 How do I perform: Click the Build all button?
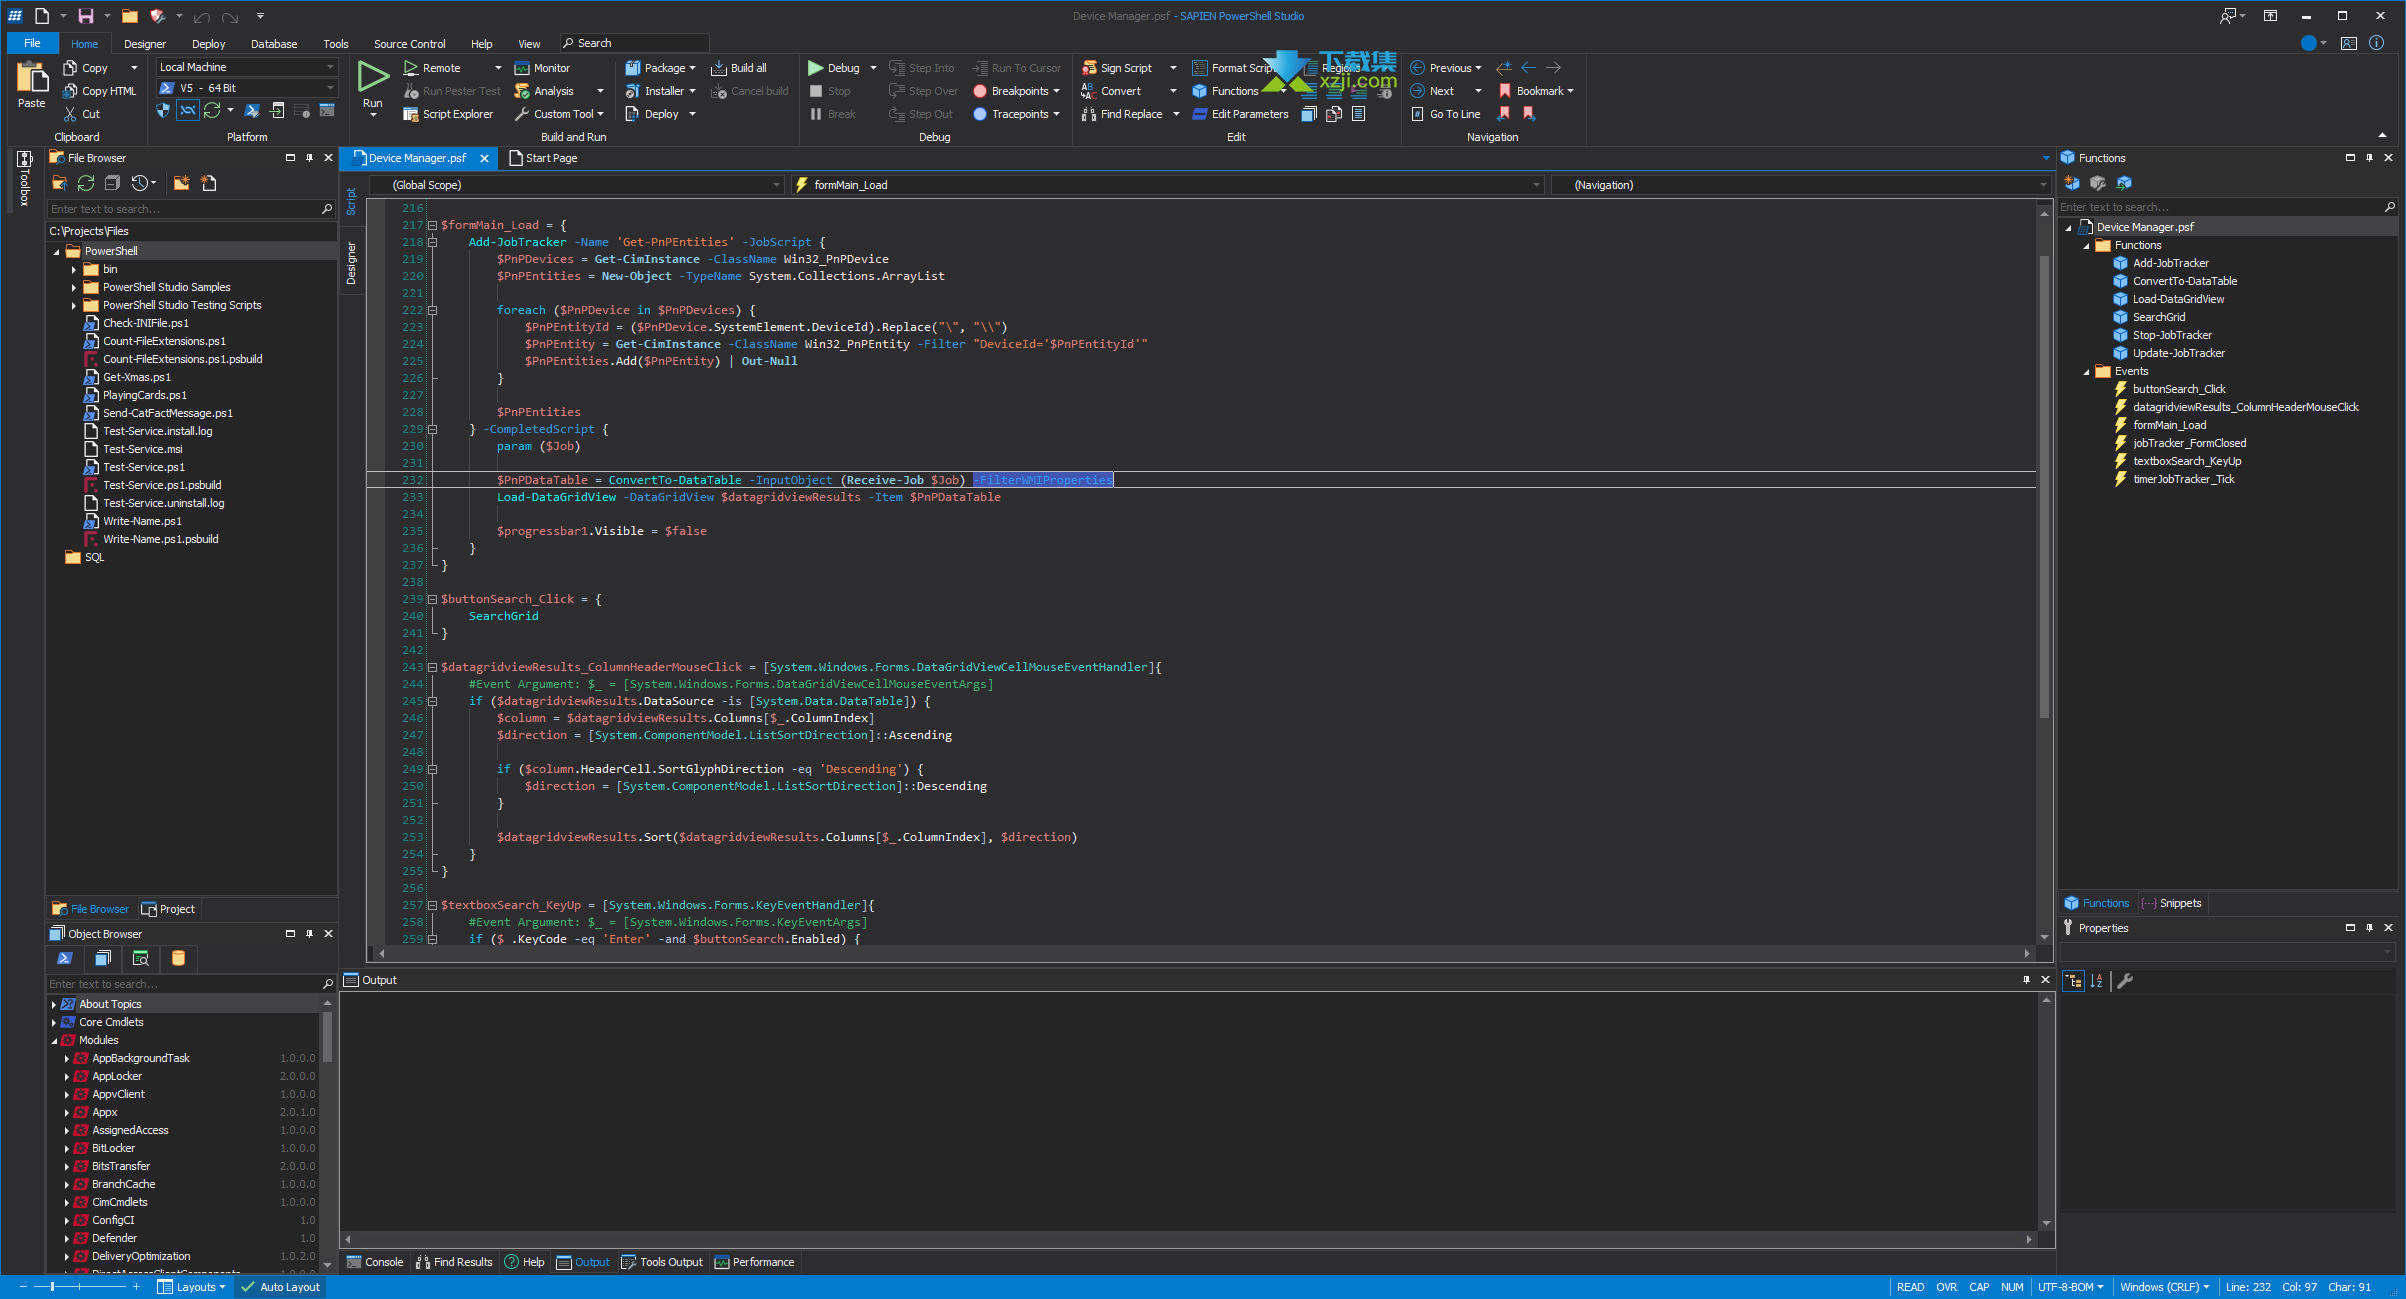coord(739,68)
